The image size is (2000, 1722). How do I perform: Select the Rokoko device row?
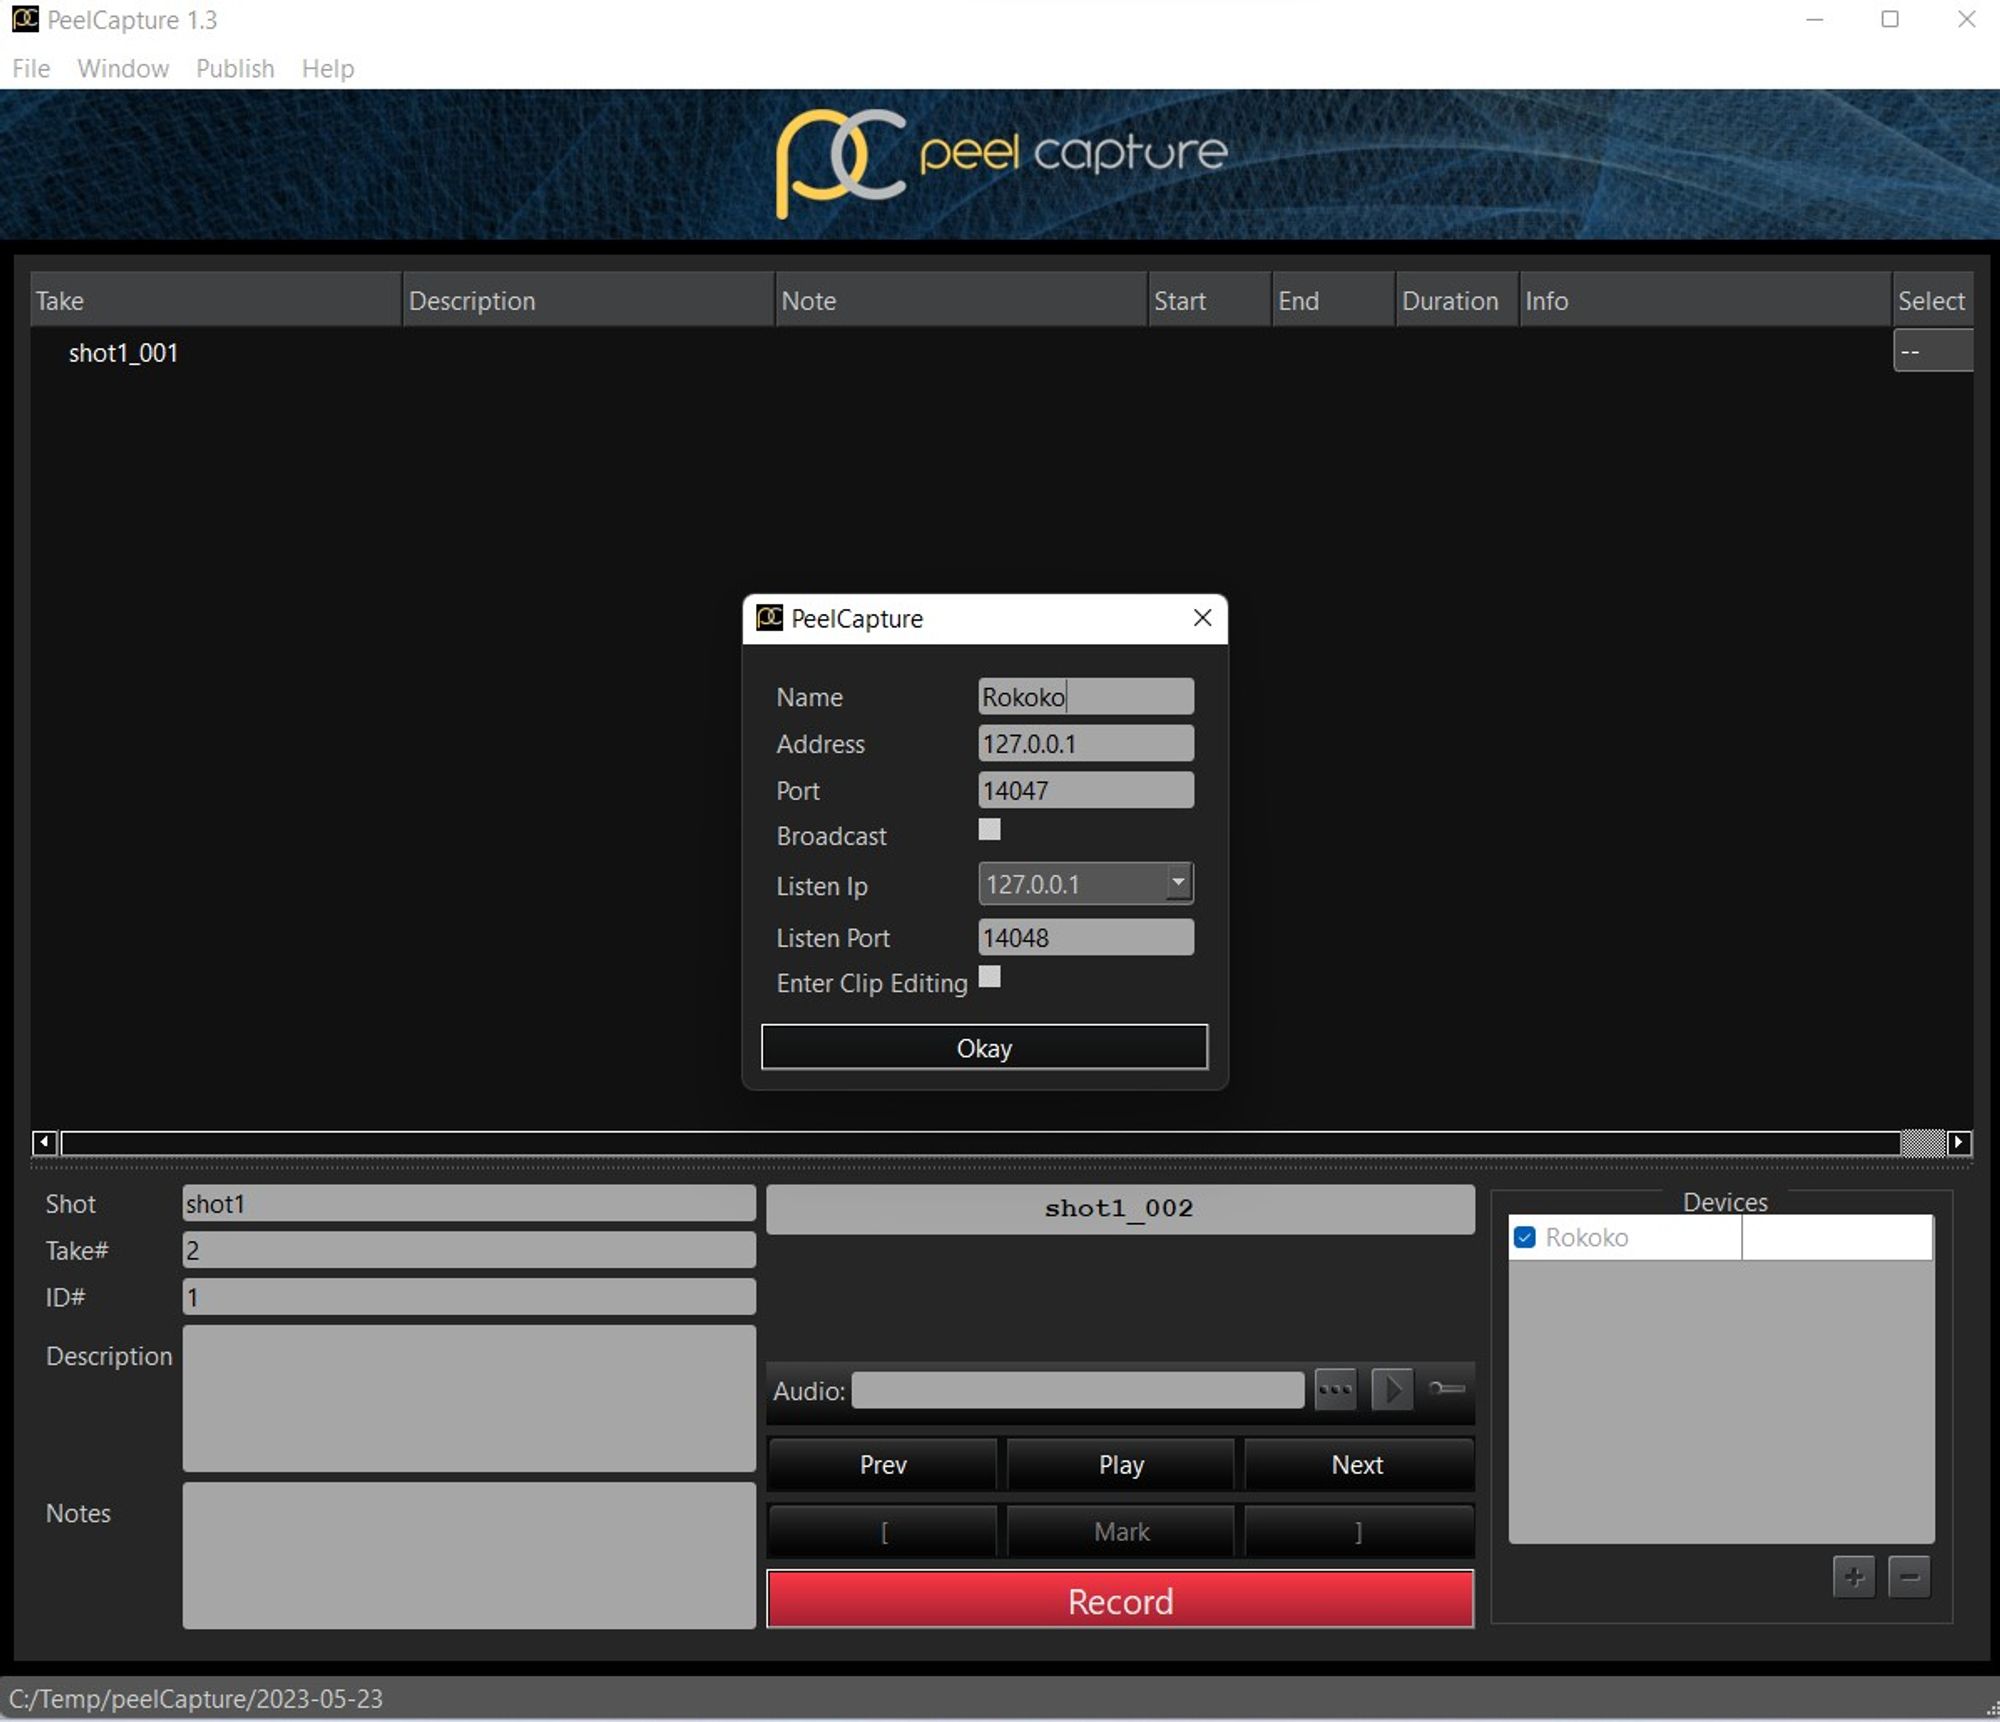pos(1720,1237)
